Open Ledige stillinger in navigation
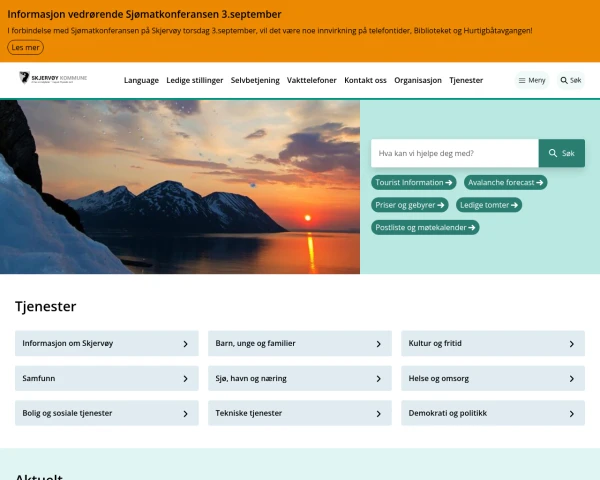Screen dimensions: 600x480 [195, 80]
